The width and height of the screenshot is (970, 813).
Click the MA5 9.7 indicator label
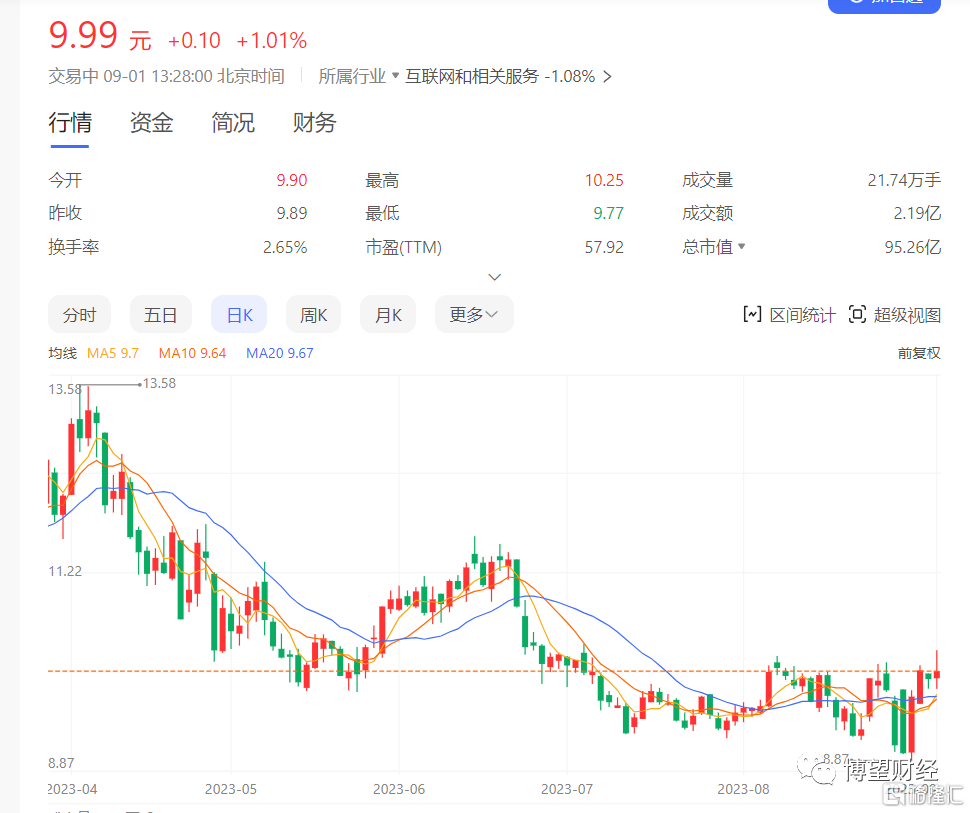tap(113, 353)
